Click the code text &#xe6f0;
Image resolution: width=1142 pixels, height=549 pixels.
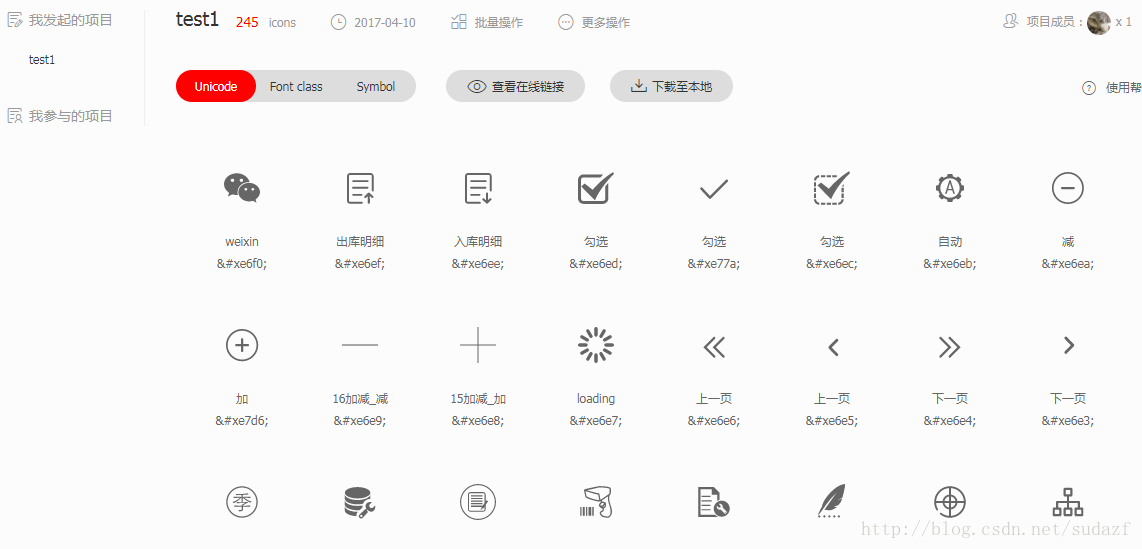pyautogui.click(x=242, y=264)
